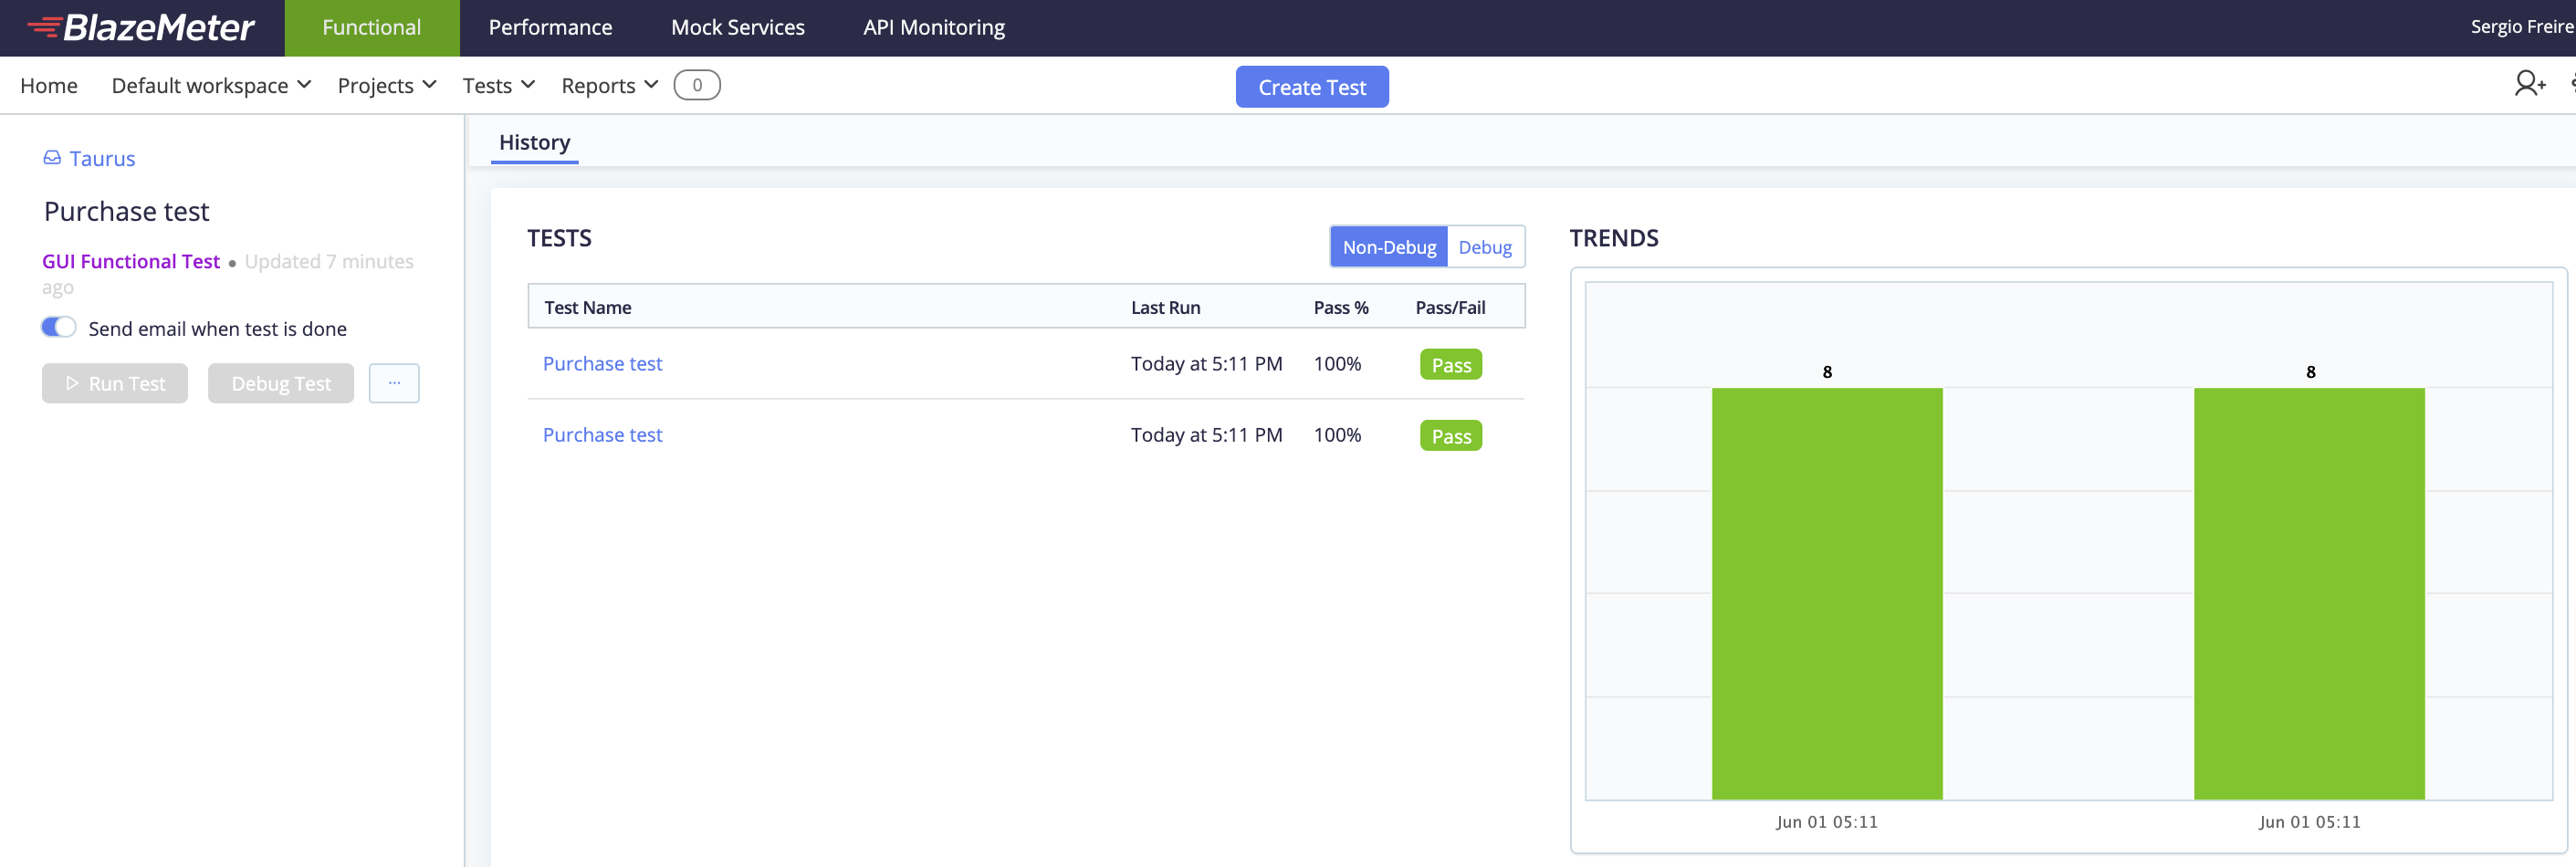
Task: Toggle Send email when test is done
Action: click(59, 327)
